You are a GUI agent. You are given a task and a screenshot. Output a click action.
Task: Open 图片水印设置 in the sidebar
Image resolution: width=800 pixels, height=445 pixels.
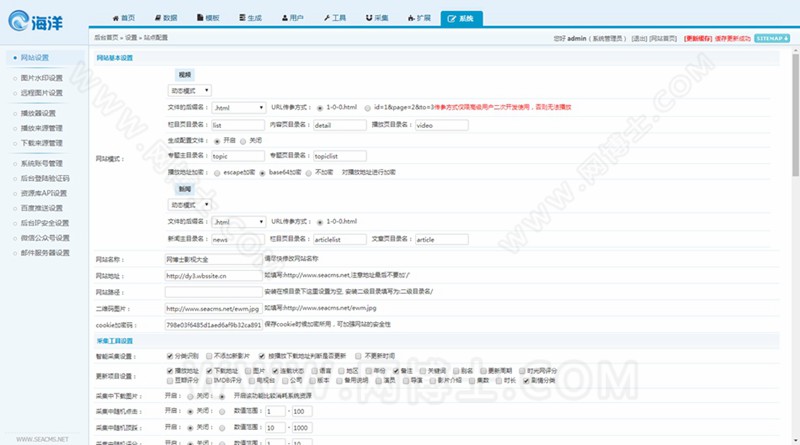click(x=41, y=78)
